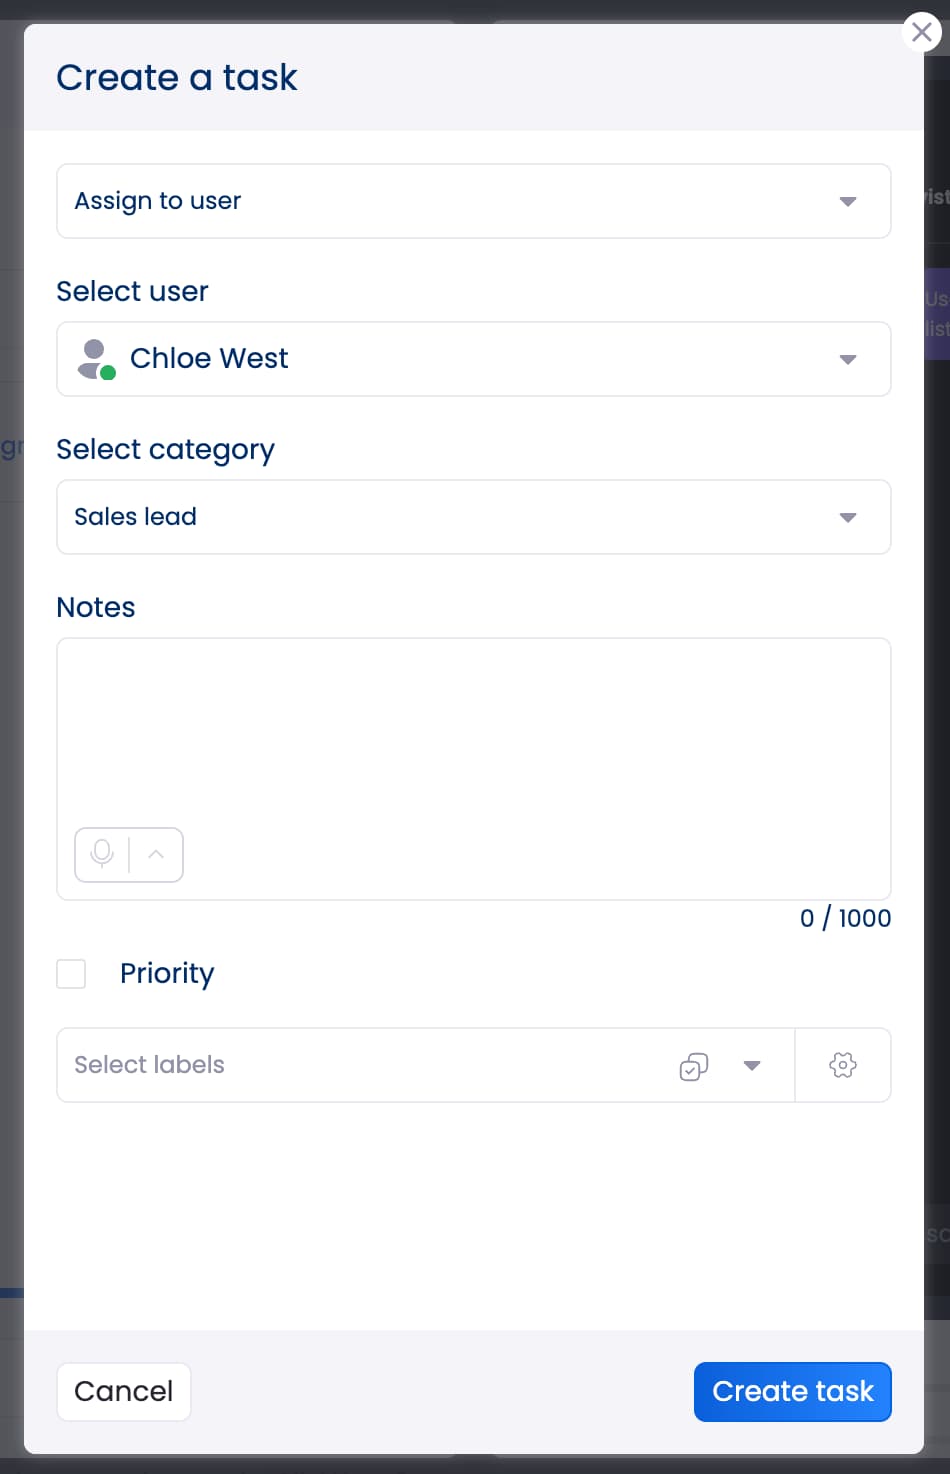Click the 0 / 1000 character counter
The height and width of the screenshot is (1474, 950).
click(x=845, y=918)
